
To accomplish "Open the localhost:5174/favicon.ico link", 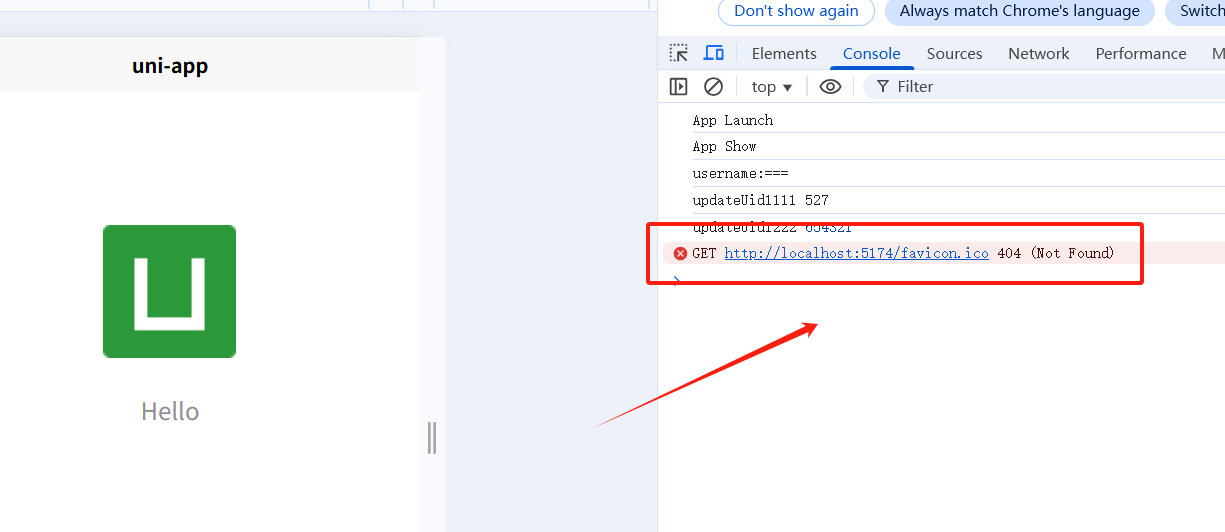I will tap(856, 253).
